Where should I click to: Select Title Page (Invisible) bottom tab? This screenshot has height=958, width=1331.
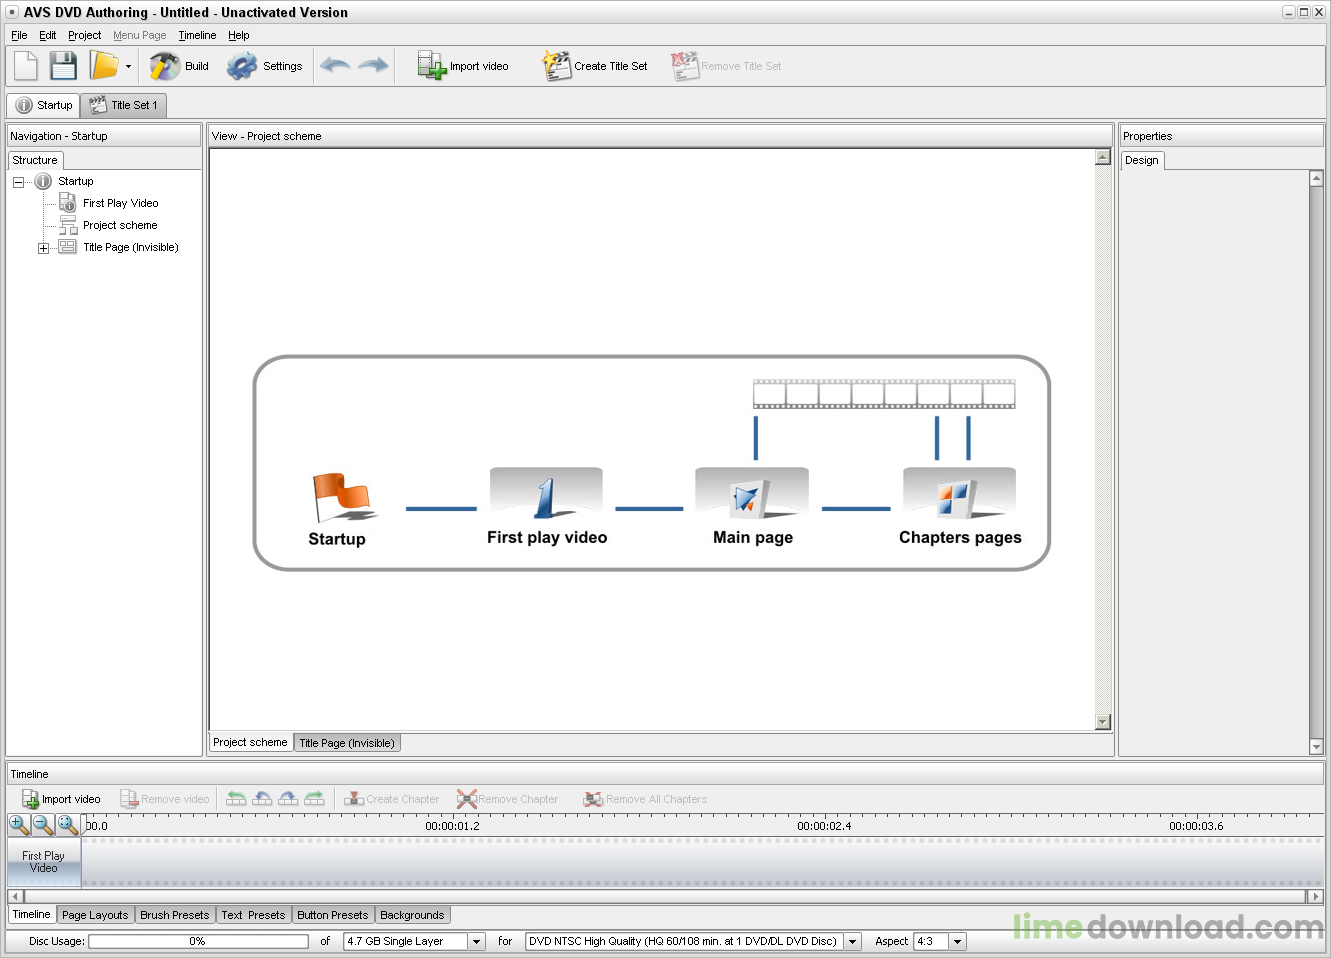coord(347,743)
